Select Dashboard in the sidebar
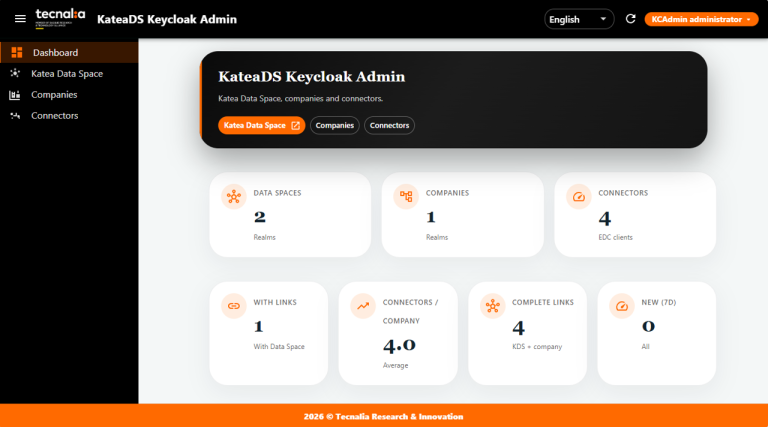 (69, 52)
